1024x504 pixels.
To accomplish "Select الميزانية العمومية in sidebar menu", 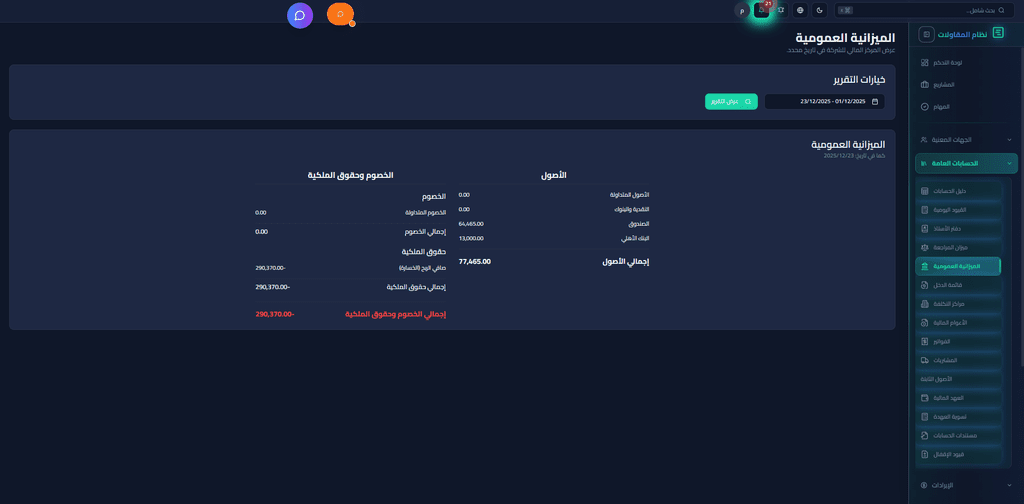I will pos(958,266).
